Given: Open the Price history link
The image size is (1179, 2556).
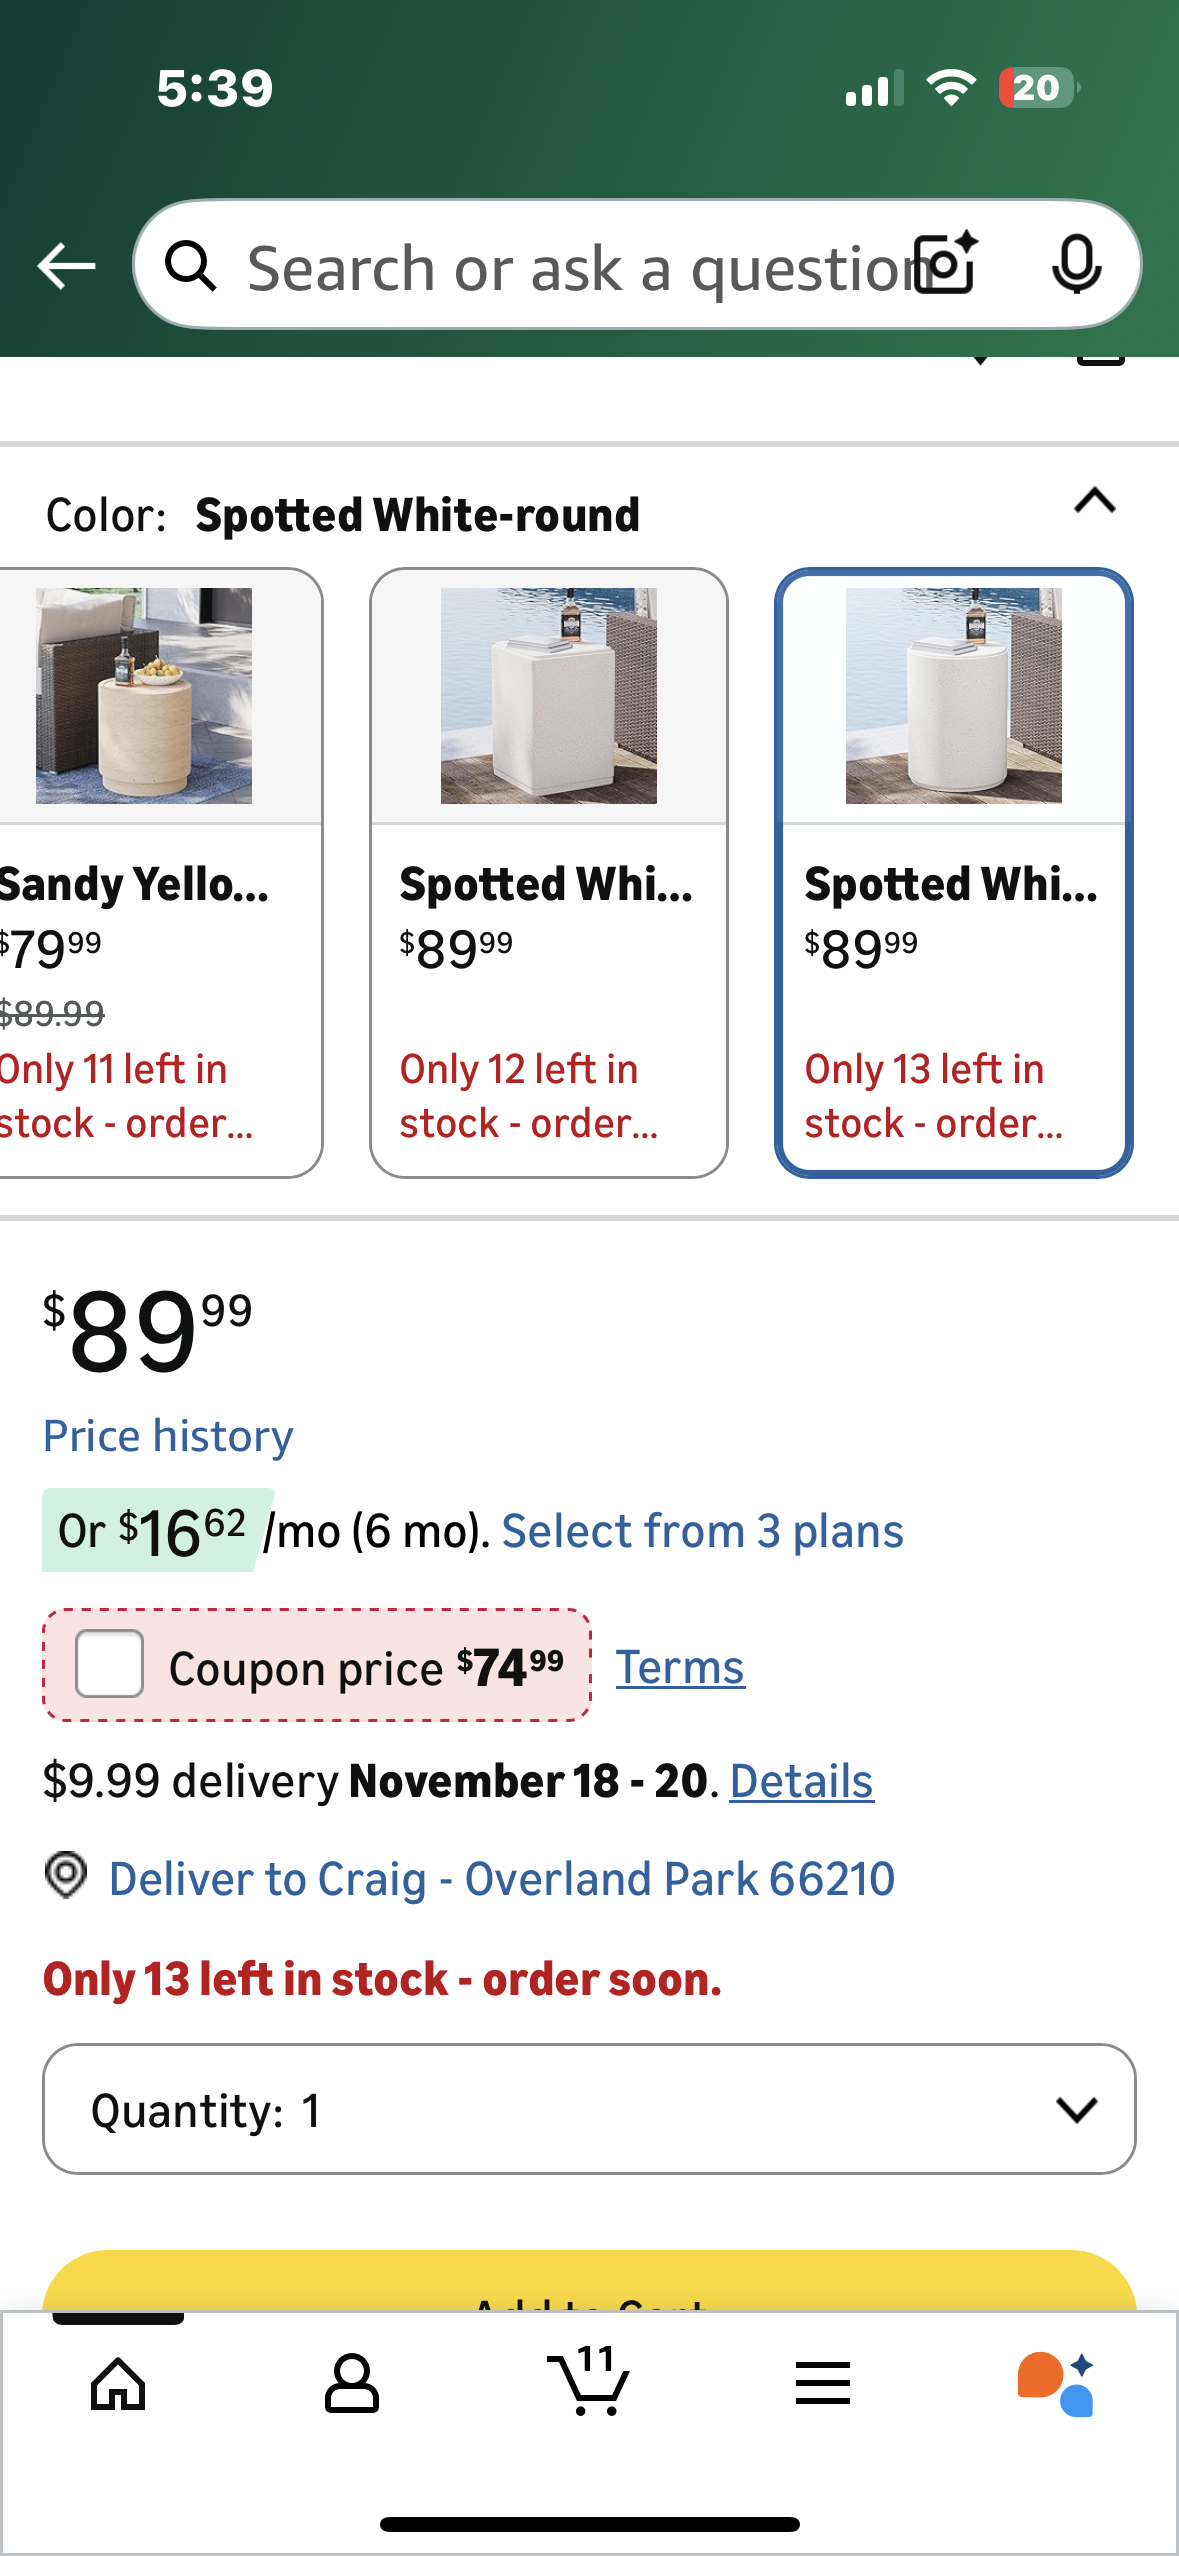Looking at the screenshot, I should (x=168, y=1436).
